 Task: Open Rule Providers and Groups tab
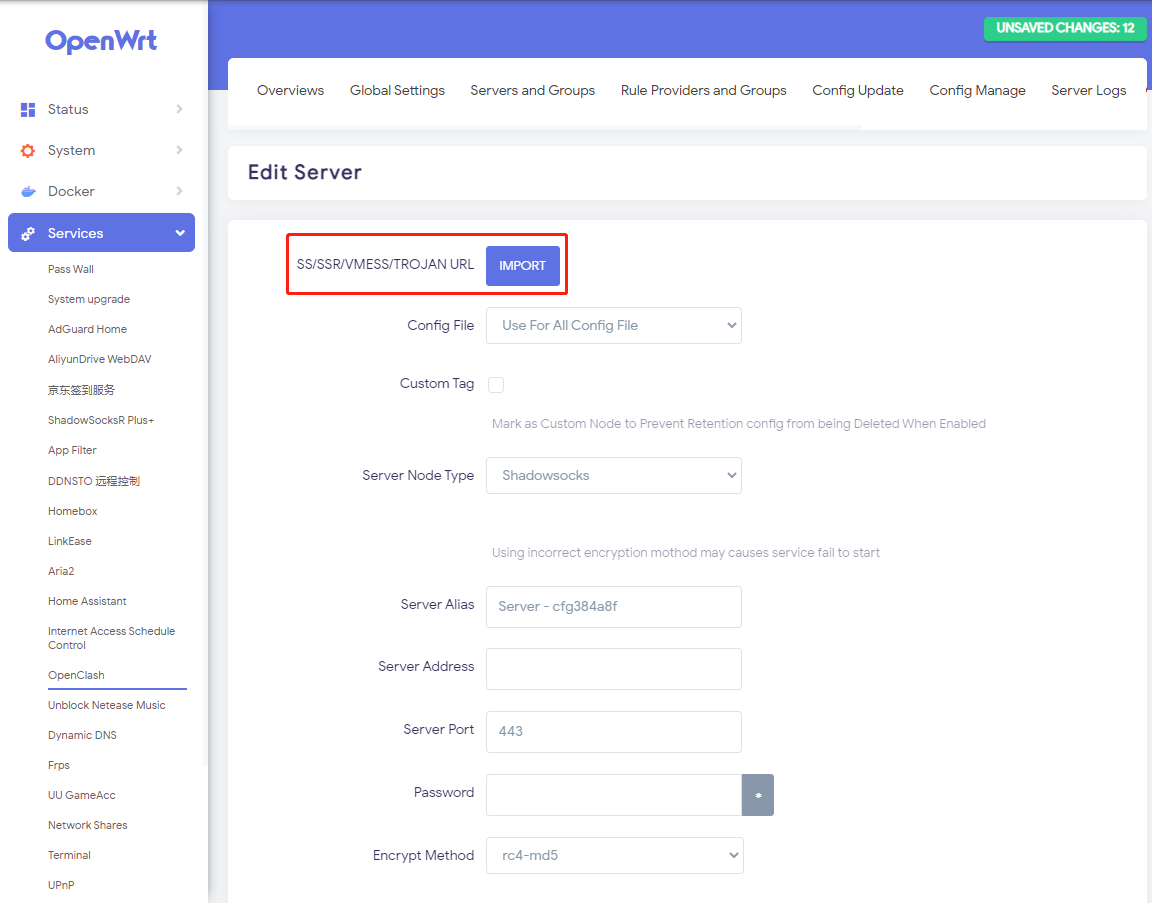703,90
